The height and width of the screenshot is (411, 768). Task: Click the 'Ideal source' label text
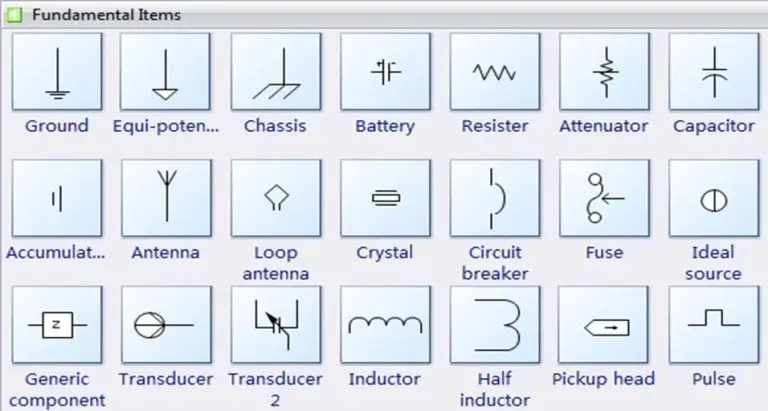713,263
